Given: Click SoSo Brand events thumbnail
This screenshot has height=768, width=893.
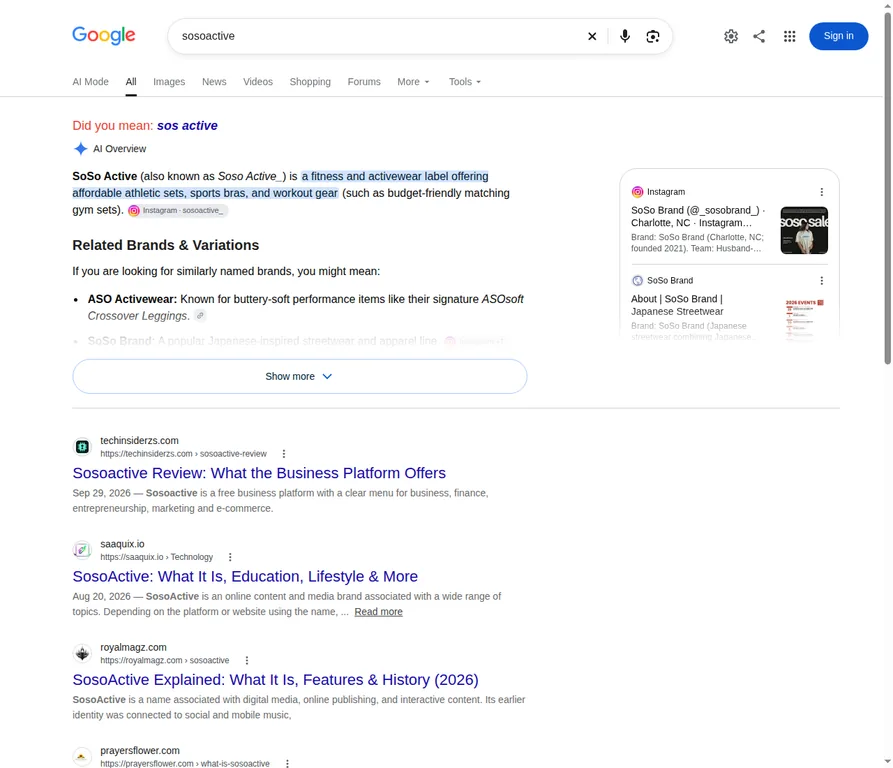Looking at the screenshot, I should [804, 319].
